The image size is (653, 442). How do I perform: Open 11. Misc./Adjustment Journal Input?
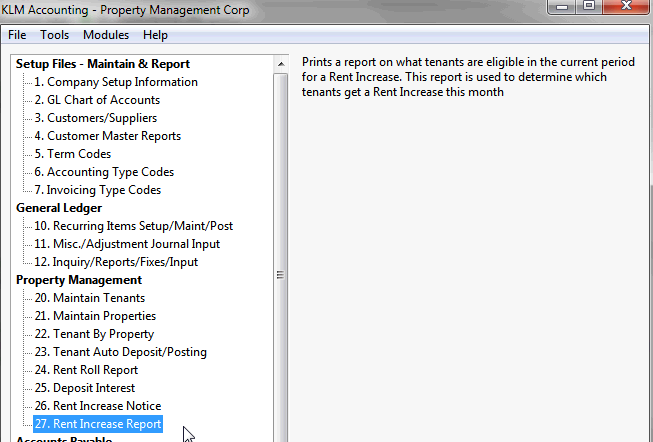click(127, 244)
